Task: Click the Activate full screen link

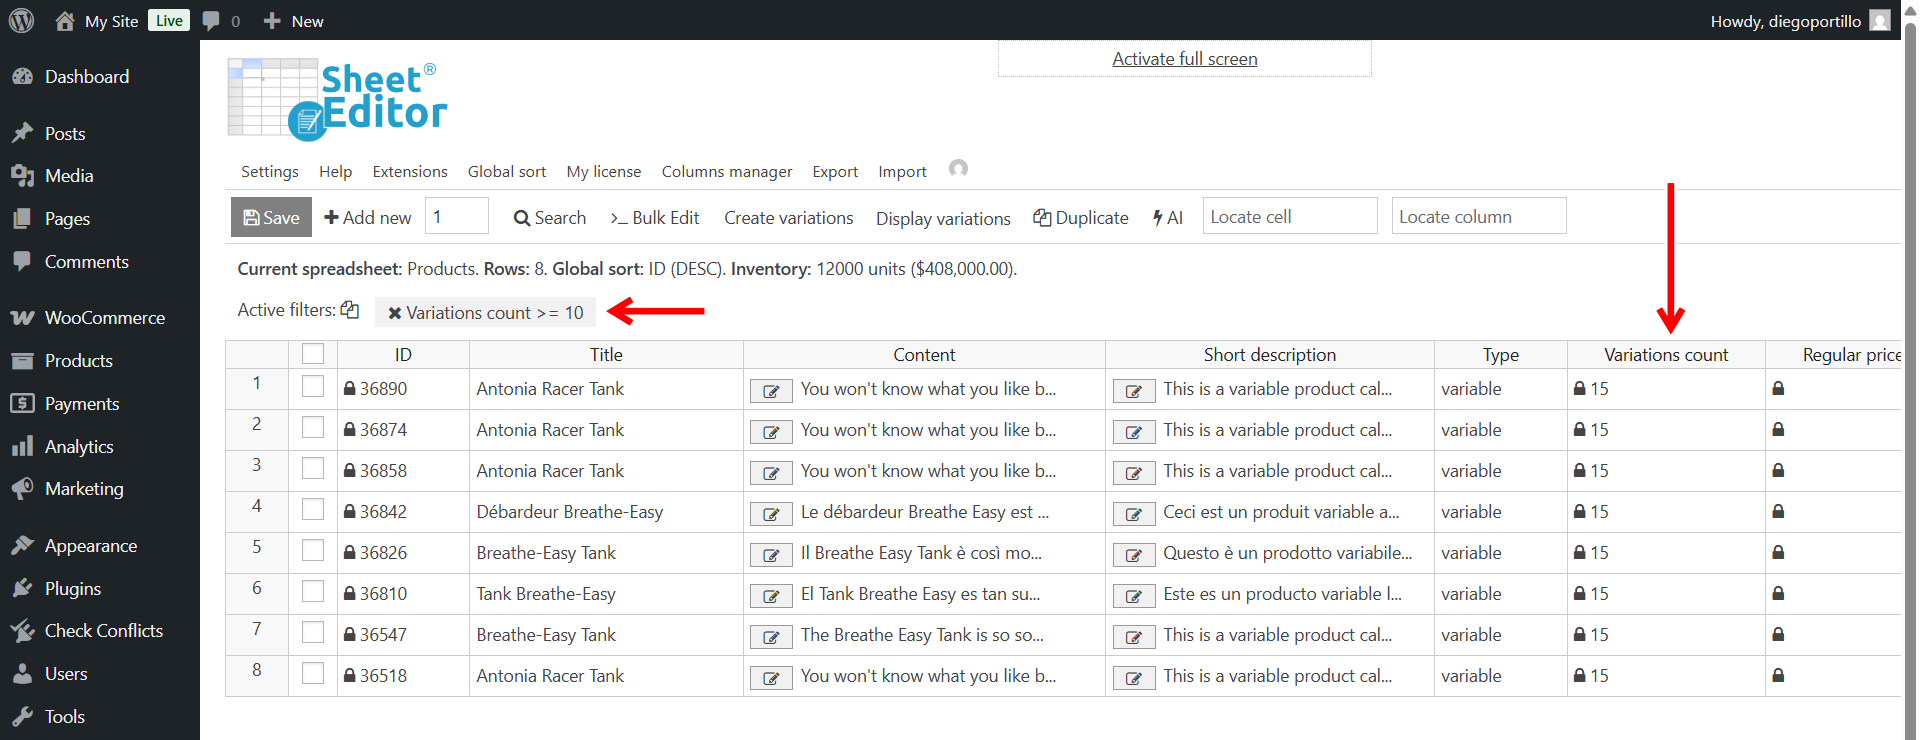Action: 1184,59
